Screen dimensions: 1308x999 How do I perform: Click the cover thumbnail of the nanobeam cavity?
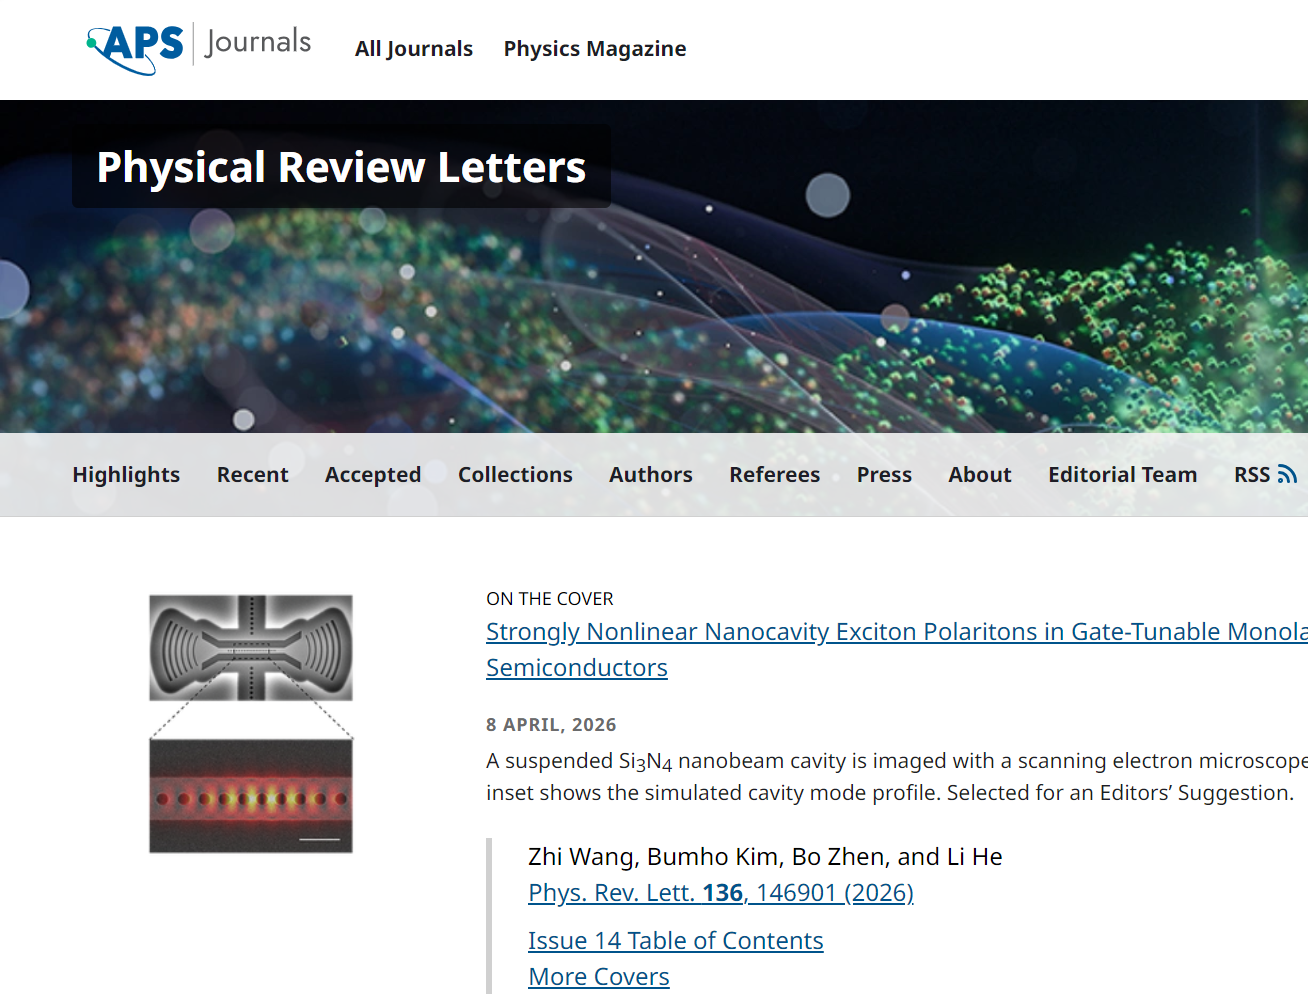(251, 720)
